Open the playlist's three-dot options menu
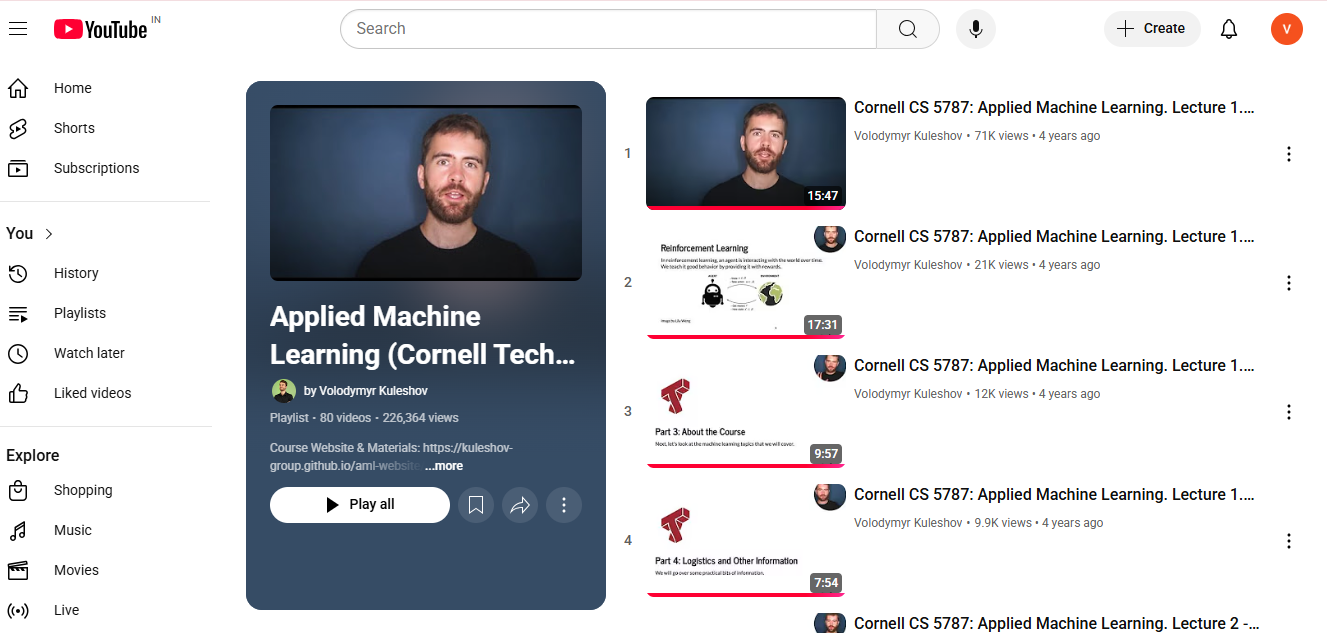1327x633 pixels. click(x=564, y=505)
